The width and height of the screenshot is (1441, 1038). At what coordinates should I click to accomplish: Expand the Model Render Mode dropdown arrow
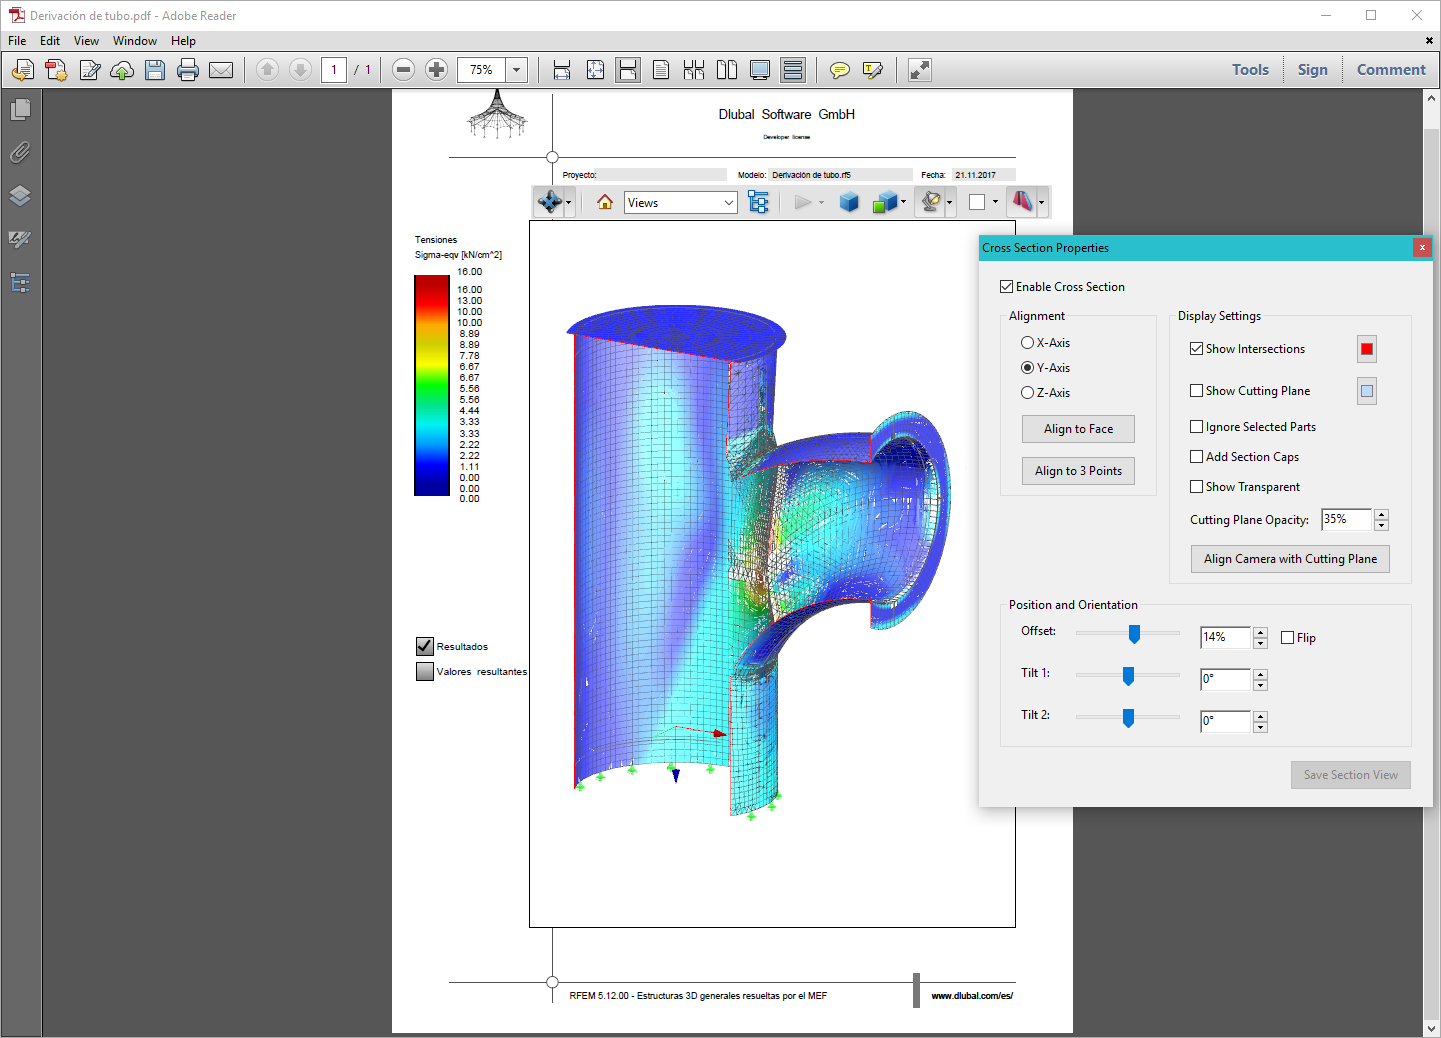coord(903,203)
